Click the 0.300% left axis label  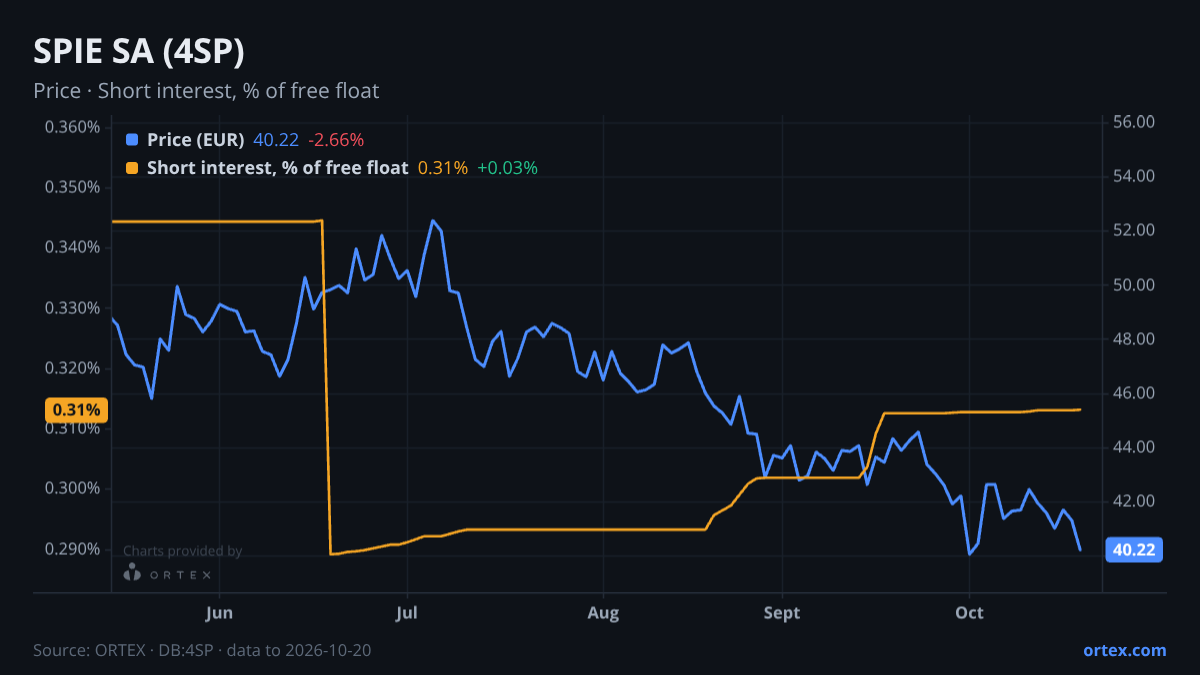(73, 488)
